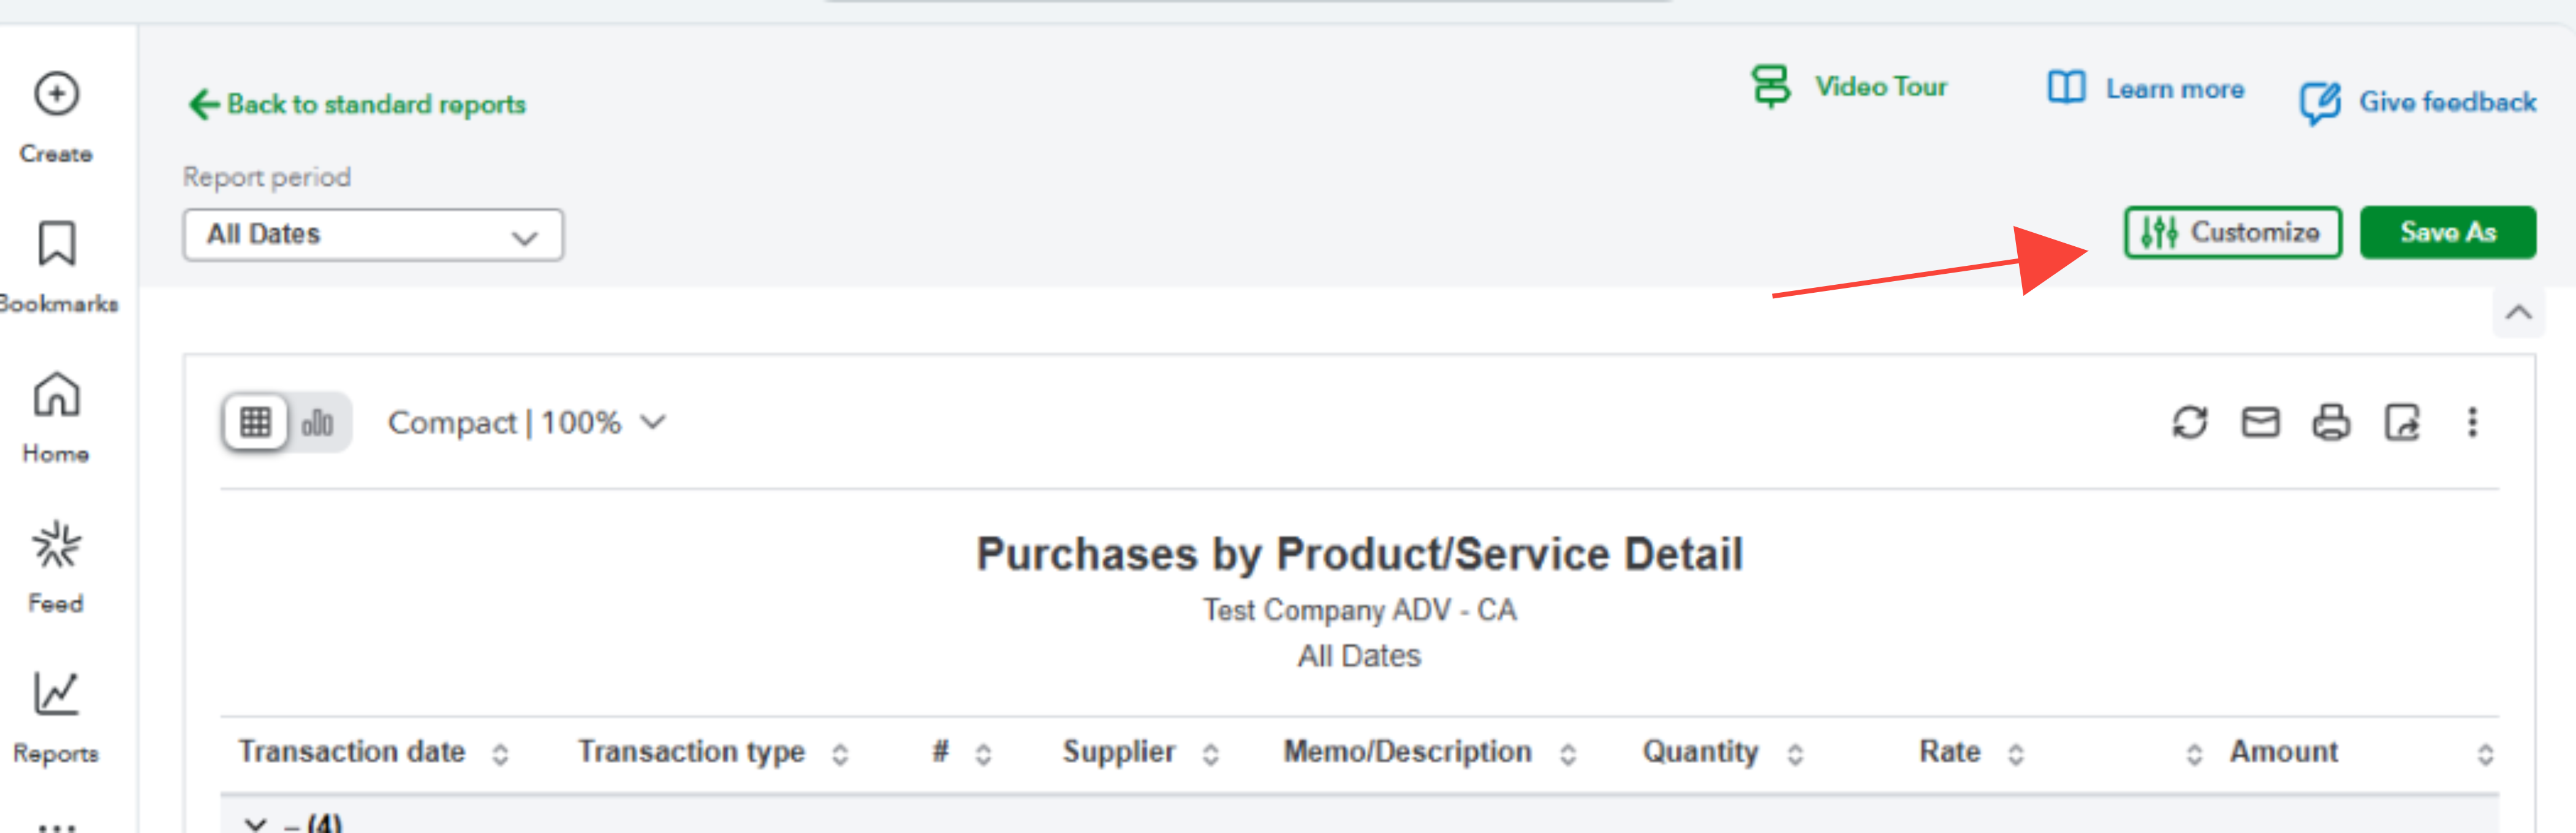The height and width of the screenshot is (833, 2576).
Task: Click the Customize button
Action: 2232,233
